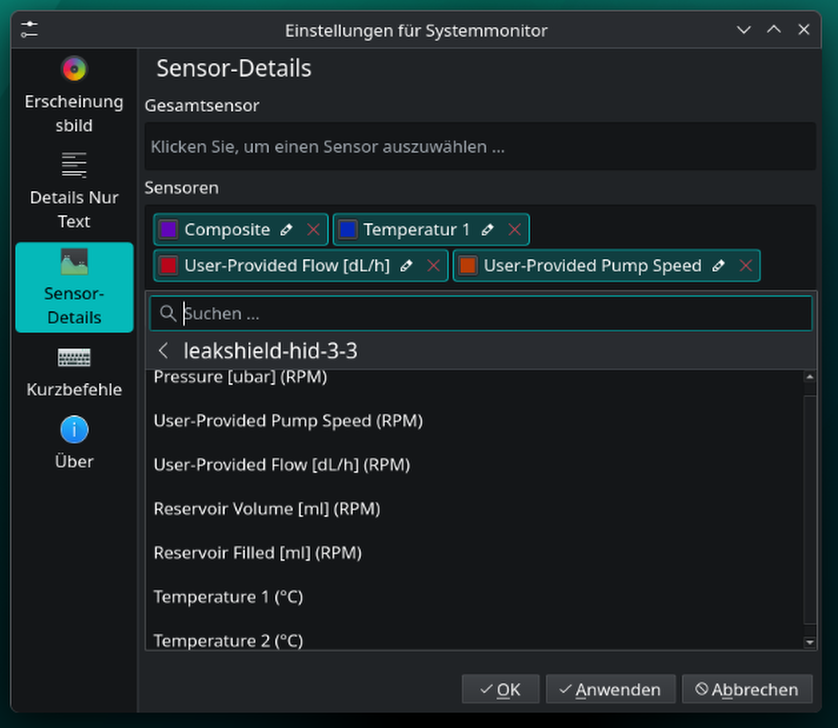Click the leakshield-hid-3-3 header title
The image size is (838, 728).
click(x=270, y=351)
